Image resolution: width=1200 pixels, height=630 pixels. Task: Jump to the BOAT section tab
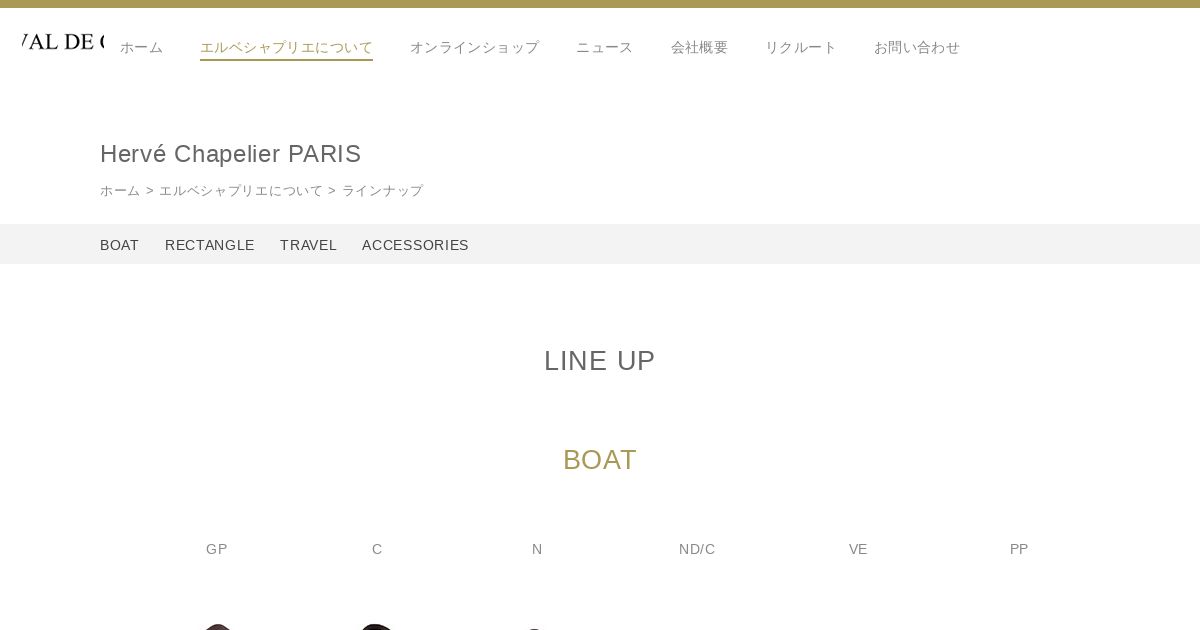click(120, 245)
